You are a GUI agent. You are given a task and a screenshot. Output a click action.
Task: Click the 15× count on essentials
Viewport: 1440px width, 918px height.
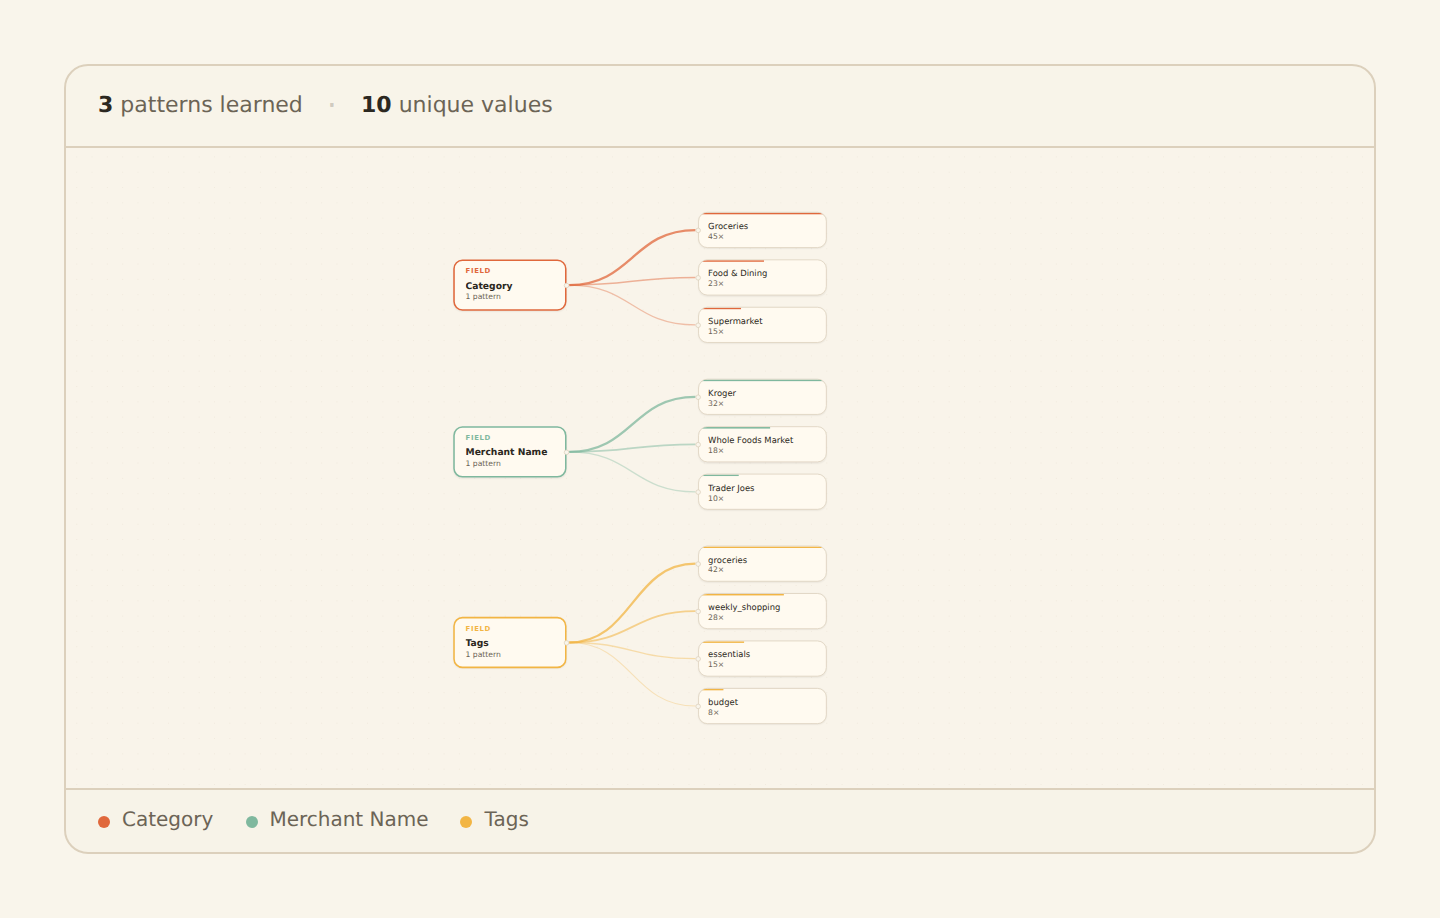coord(716,665)
